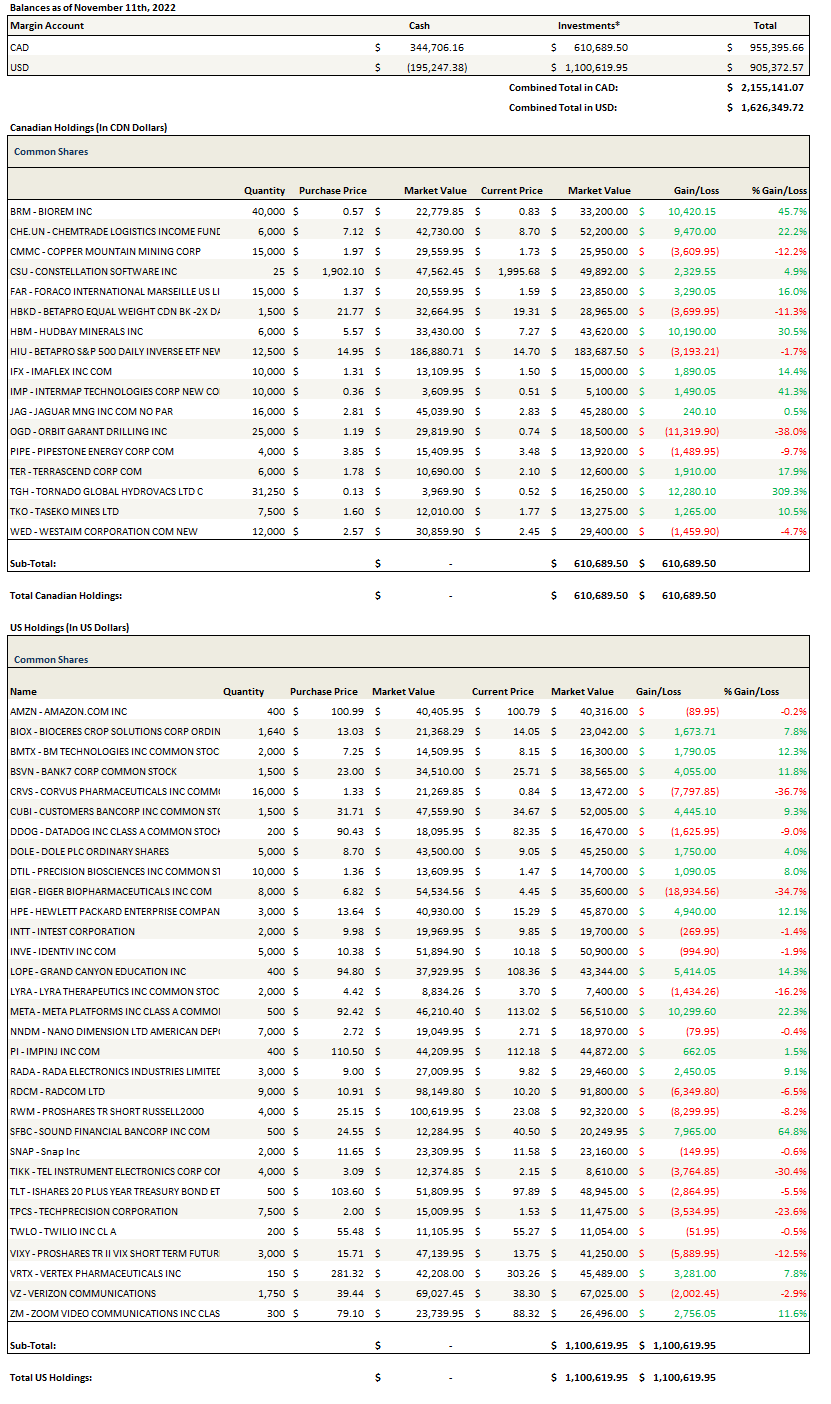The width and height of the screenshot is (831, 1404).
Task: Select the META Platforms gain 10,299.60 cell
Action: click(689, 1011)
